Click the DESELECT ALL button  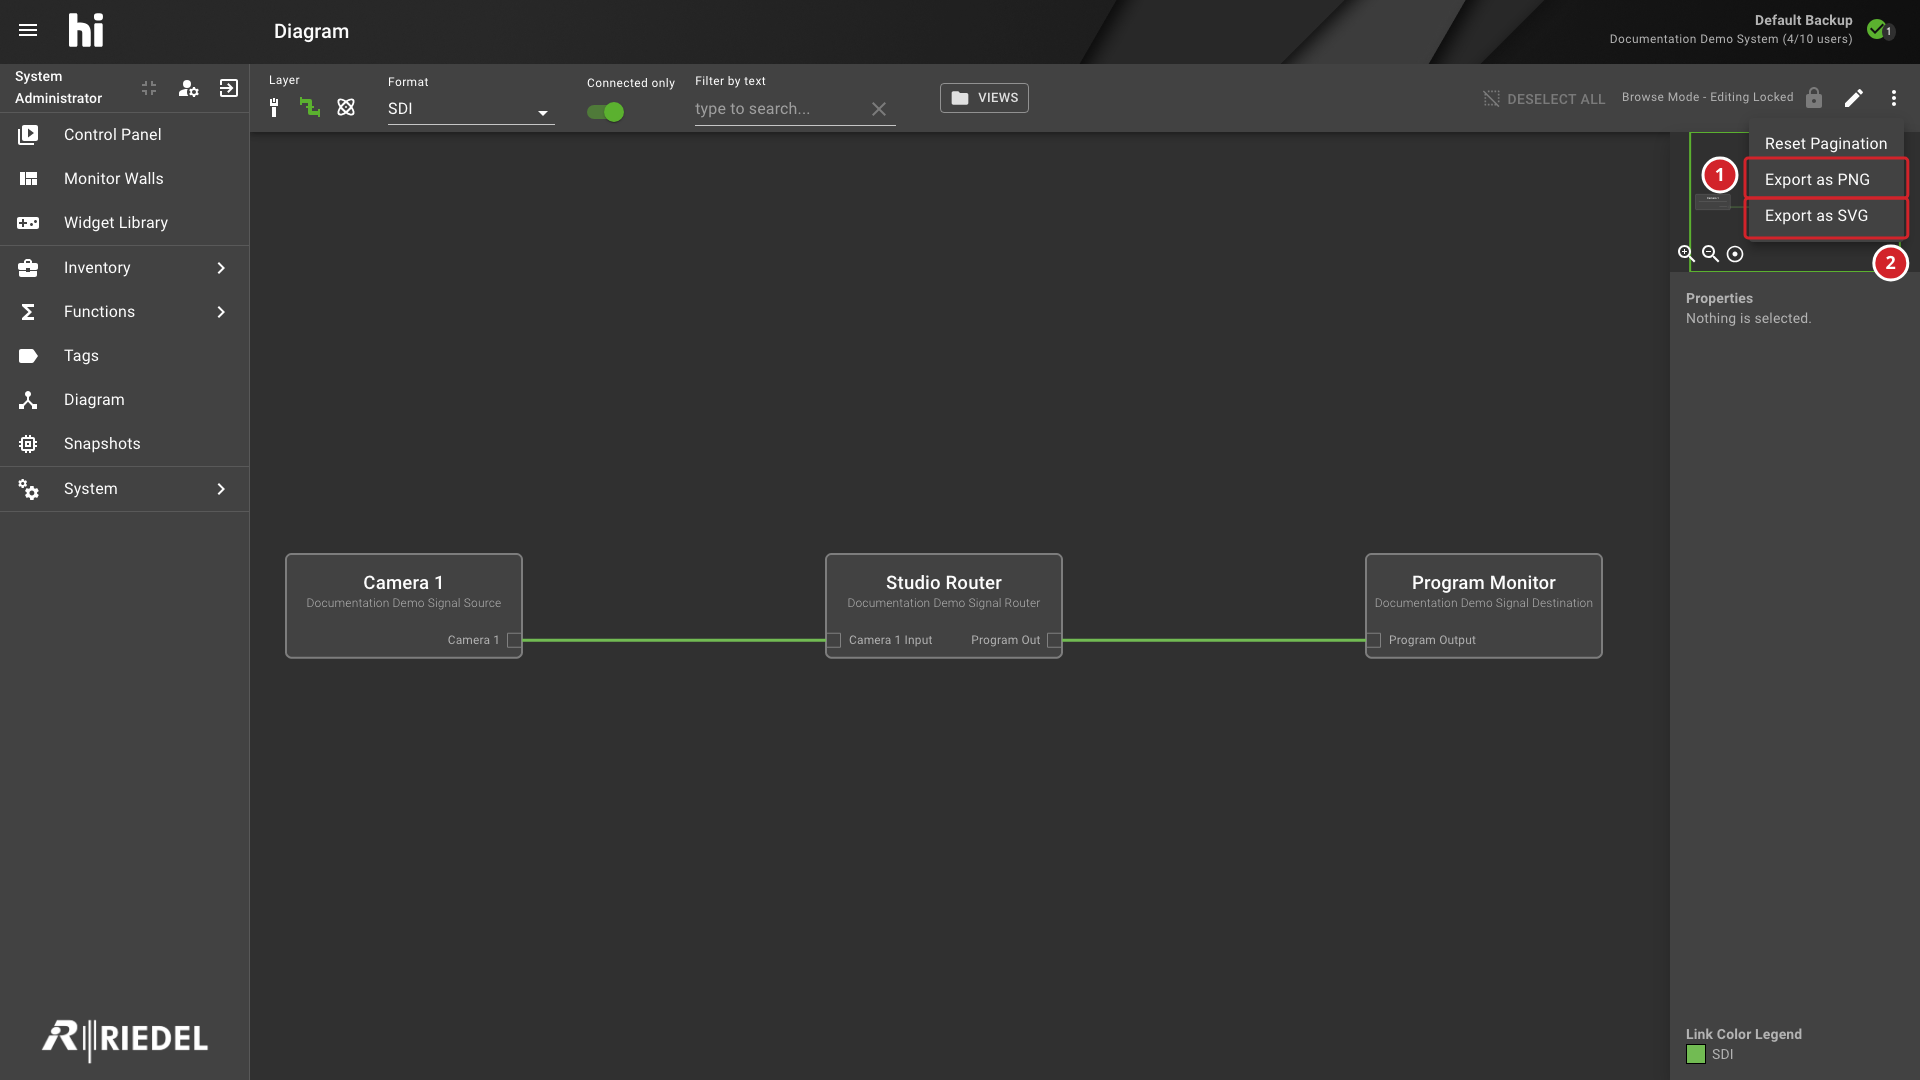click(x=1544, y=99)
